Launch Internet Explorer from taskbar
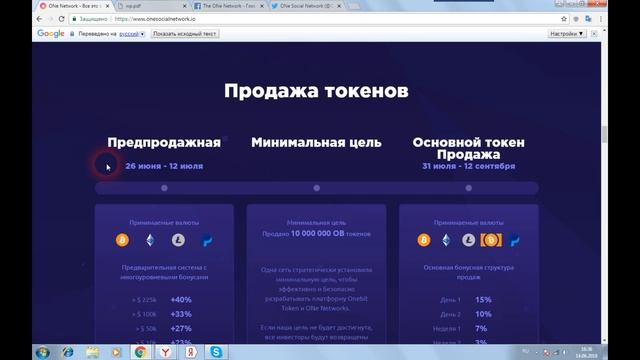The image size is (640, 360). coord(68,352)
